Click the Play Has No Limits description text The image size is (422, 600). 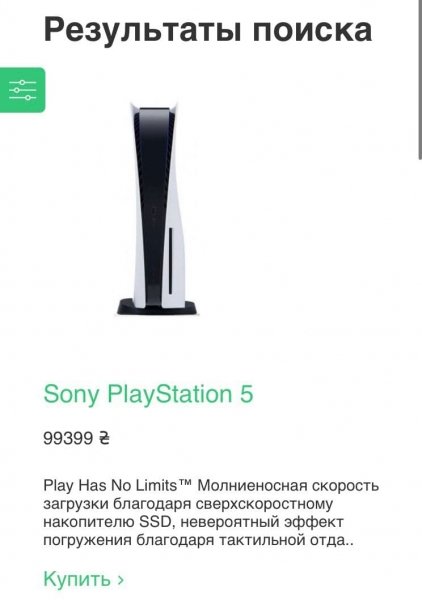[x=211, y=513]
